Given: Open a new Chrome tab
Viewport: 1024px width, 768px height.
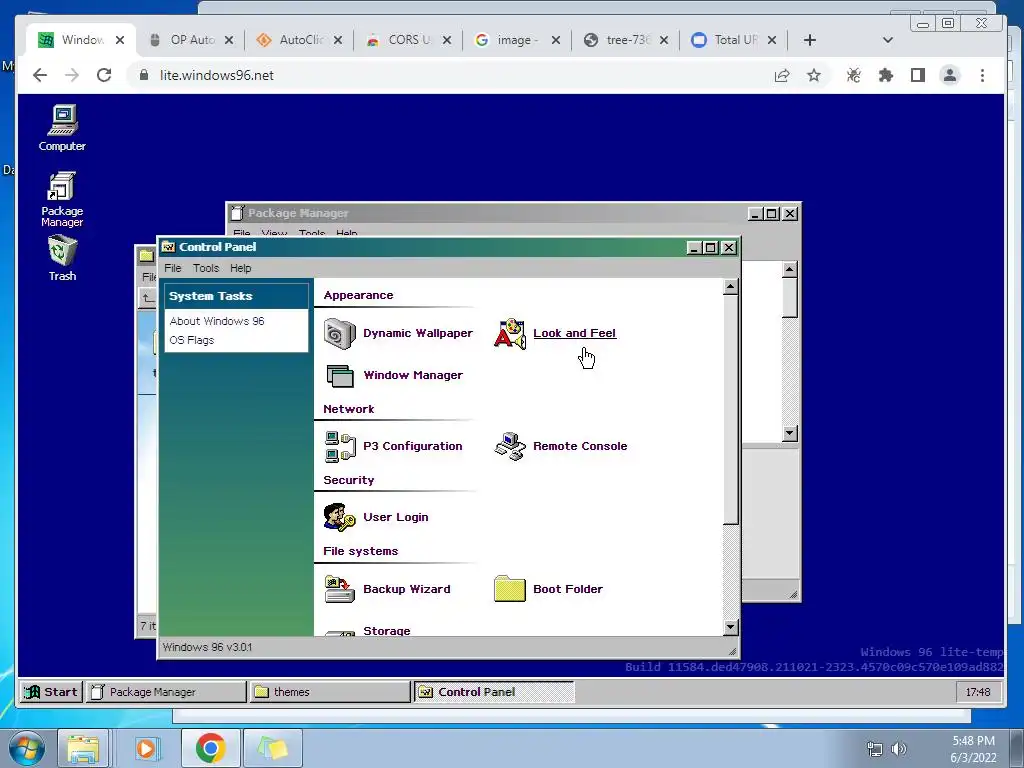Looking at the screenshot, I should click(x=810, y=40).
